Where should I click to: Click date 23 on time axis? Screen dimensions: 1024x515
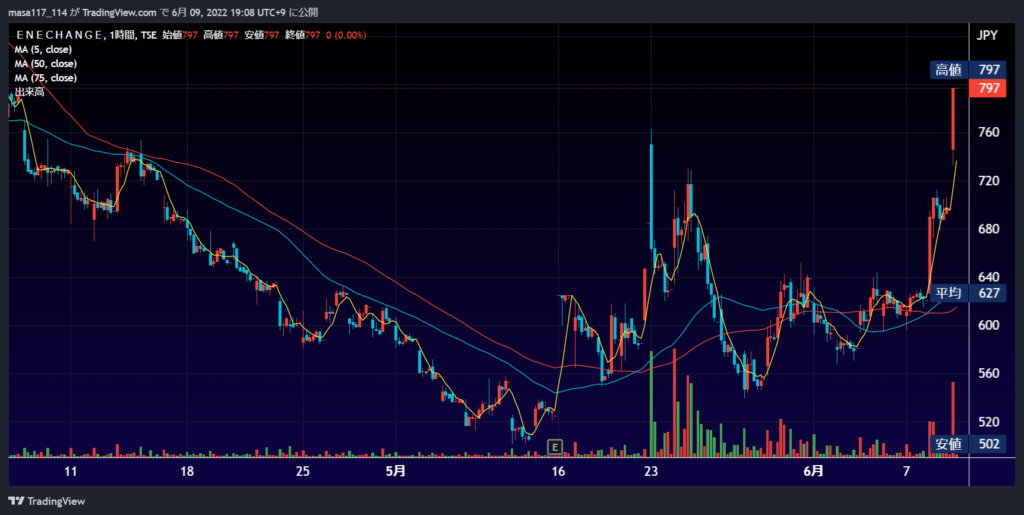650,471
